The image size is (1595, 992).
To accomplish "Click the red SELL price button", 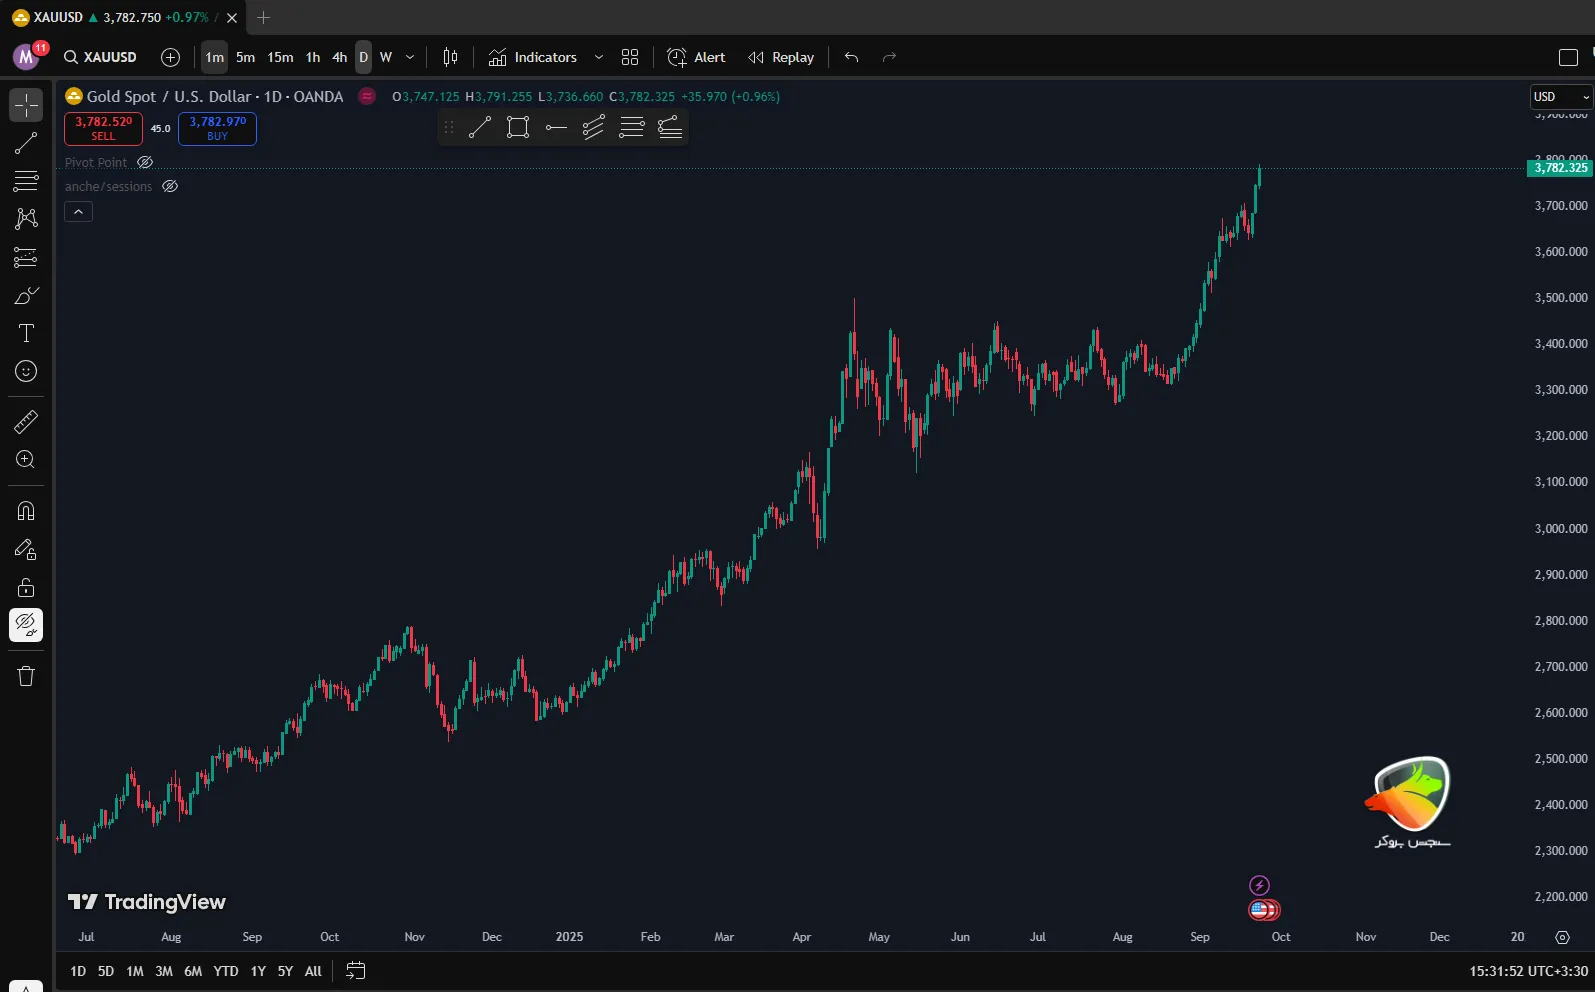I will [103, 128].
